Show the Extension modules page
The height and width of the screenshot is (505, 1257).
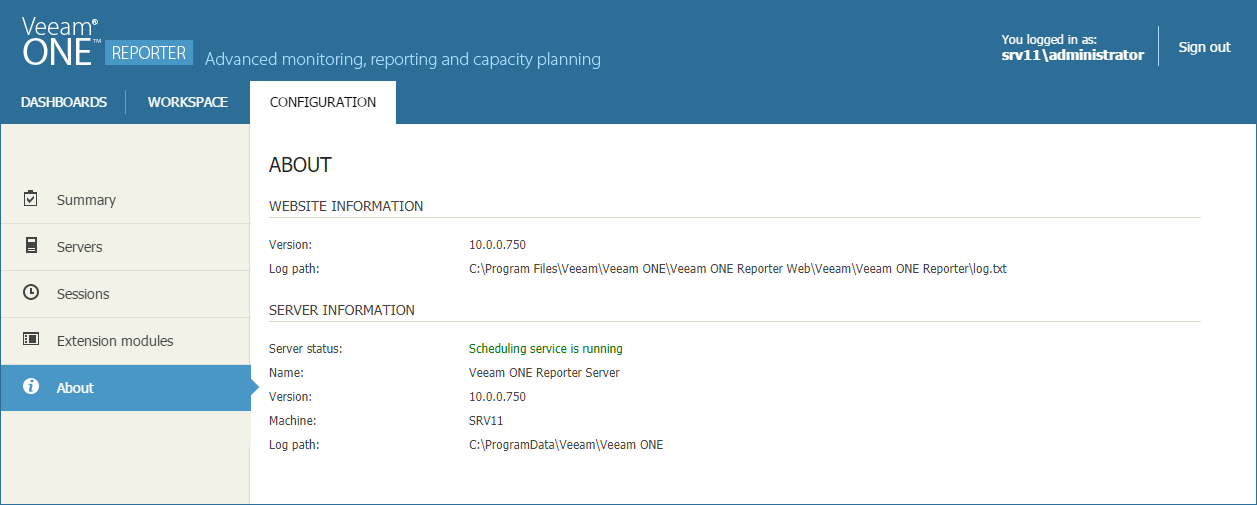point(115,341)
